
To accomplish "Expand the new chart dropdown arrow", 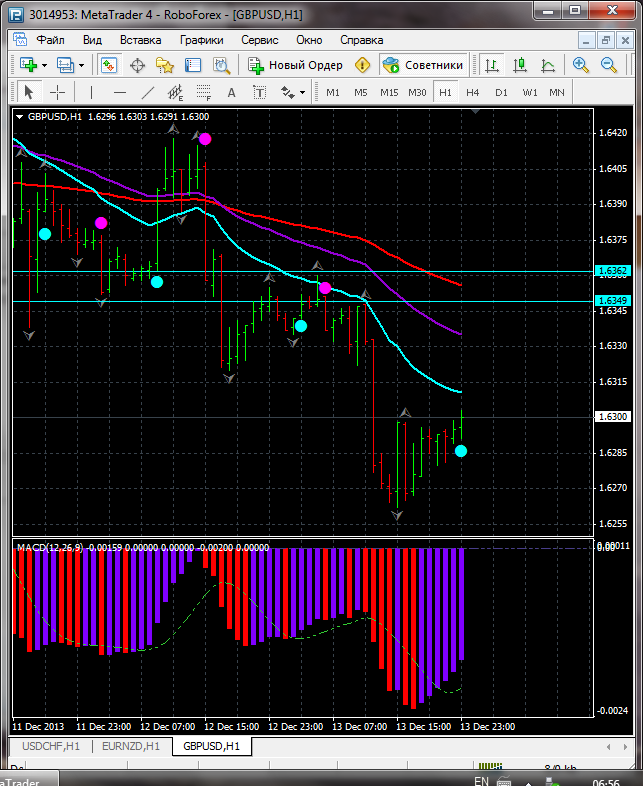I will pos(45,66).
